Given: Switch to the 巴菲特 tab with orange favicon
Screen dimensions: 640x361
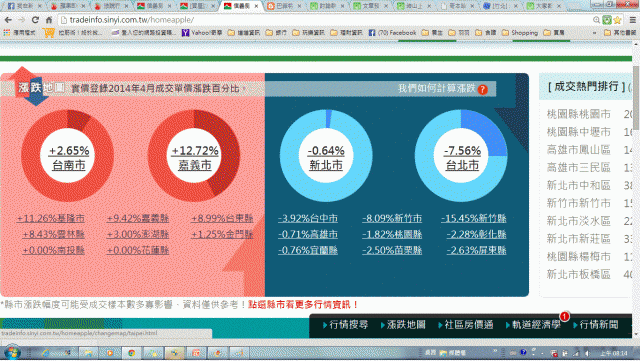Looking at the screenshot, I should pyautogui.click(x=284, y=6).
